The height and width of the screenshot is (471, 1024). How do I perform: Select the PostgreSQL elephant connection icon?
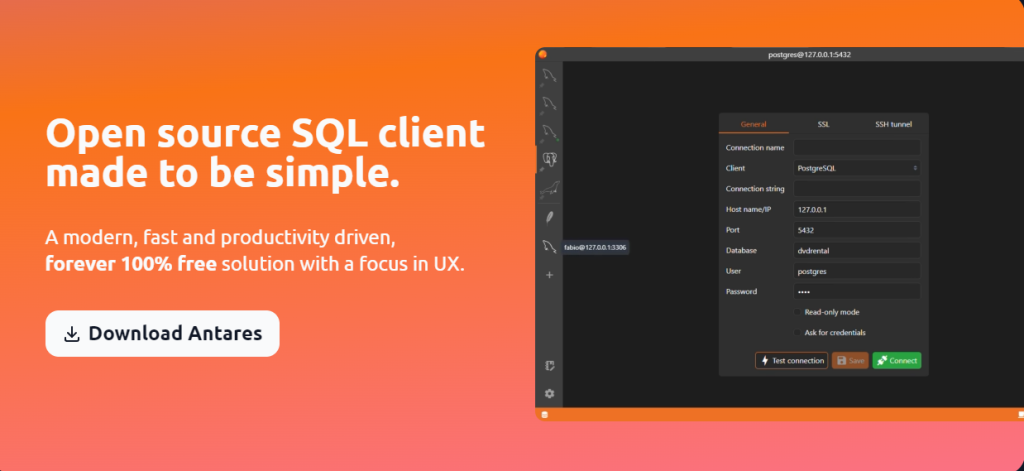point(549,159)
